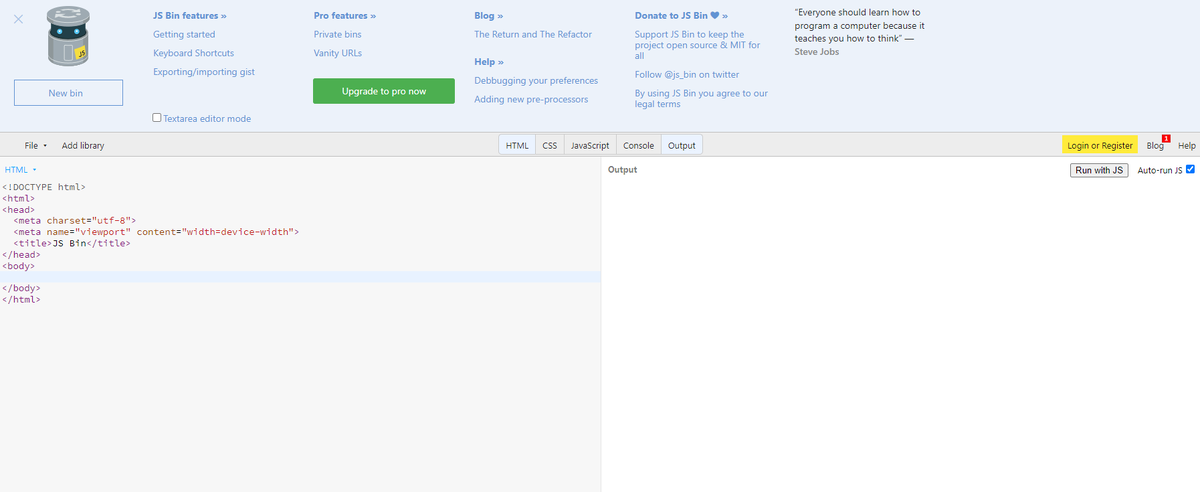
Task: Open the Blog » heading link
Action: coord(489,16)
